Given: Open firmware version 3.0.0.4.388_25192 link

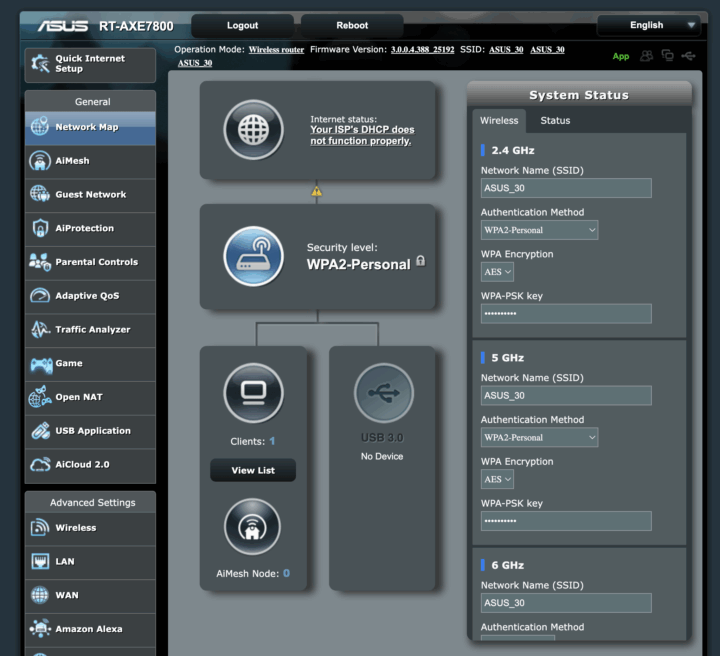Looking at the screenshot, I should pos(422,50).
